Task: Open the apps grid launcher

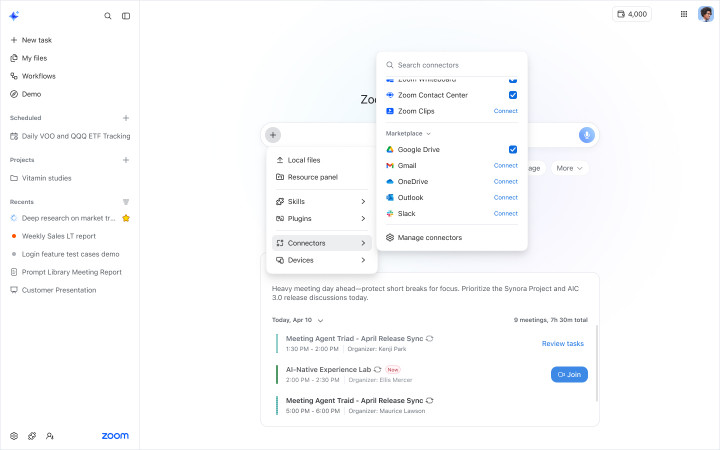Action: (x=684, y=14)
